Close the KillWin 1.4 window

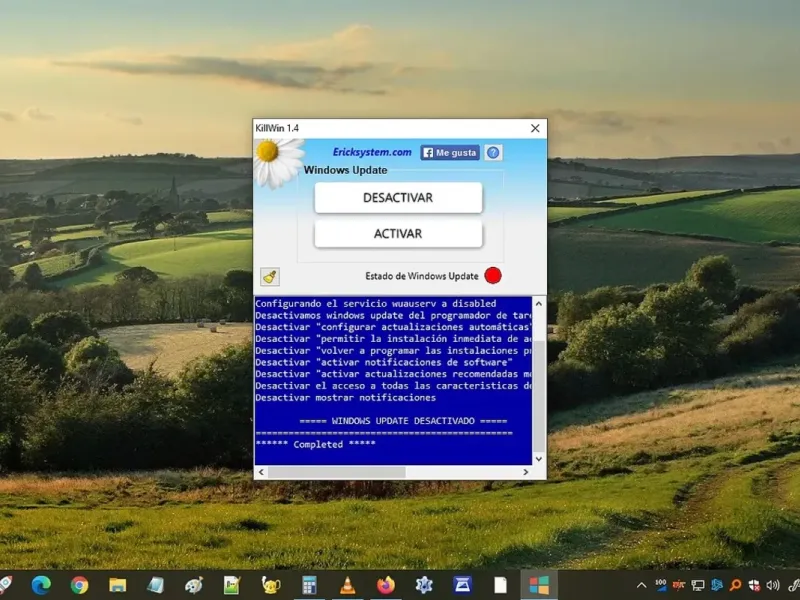pos(535,129)
